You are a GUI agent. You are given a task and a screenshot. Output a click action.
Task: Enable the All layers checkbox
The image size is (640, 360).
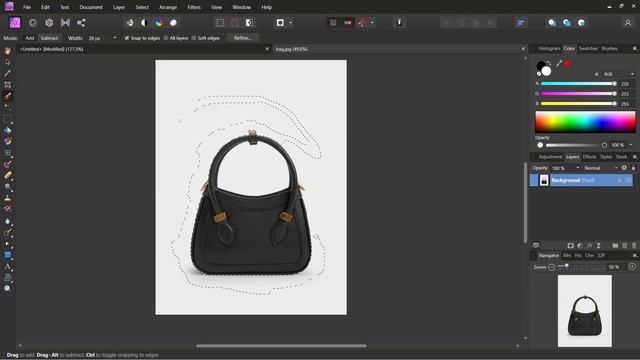(x=166, y=38)
